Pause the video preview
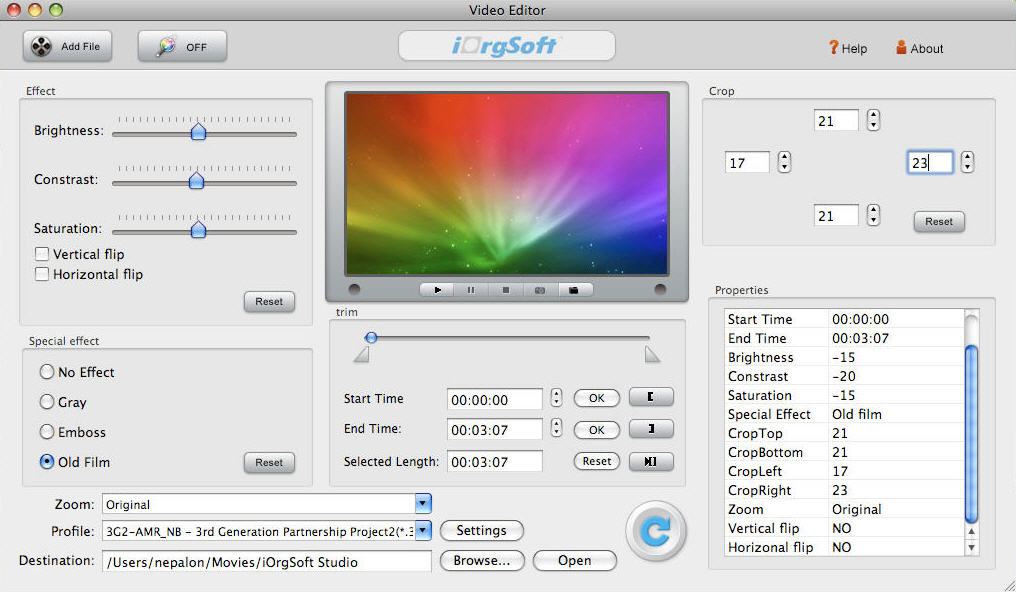 tap(471, 290)
